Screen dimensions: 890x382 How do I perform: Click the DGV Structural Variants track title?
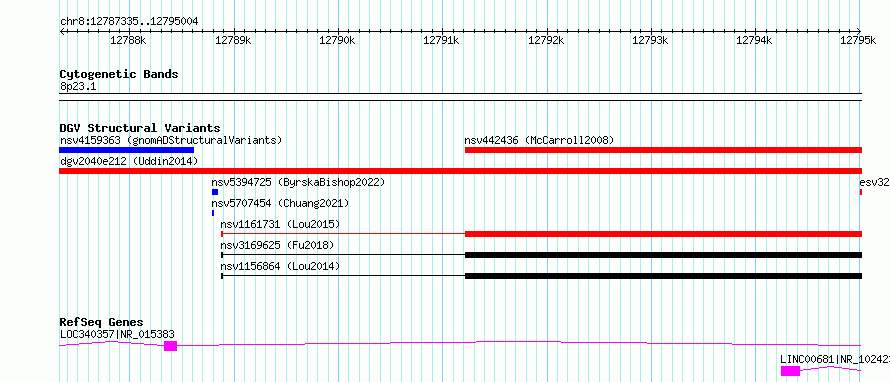click(140, 128)
